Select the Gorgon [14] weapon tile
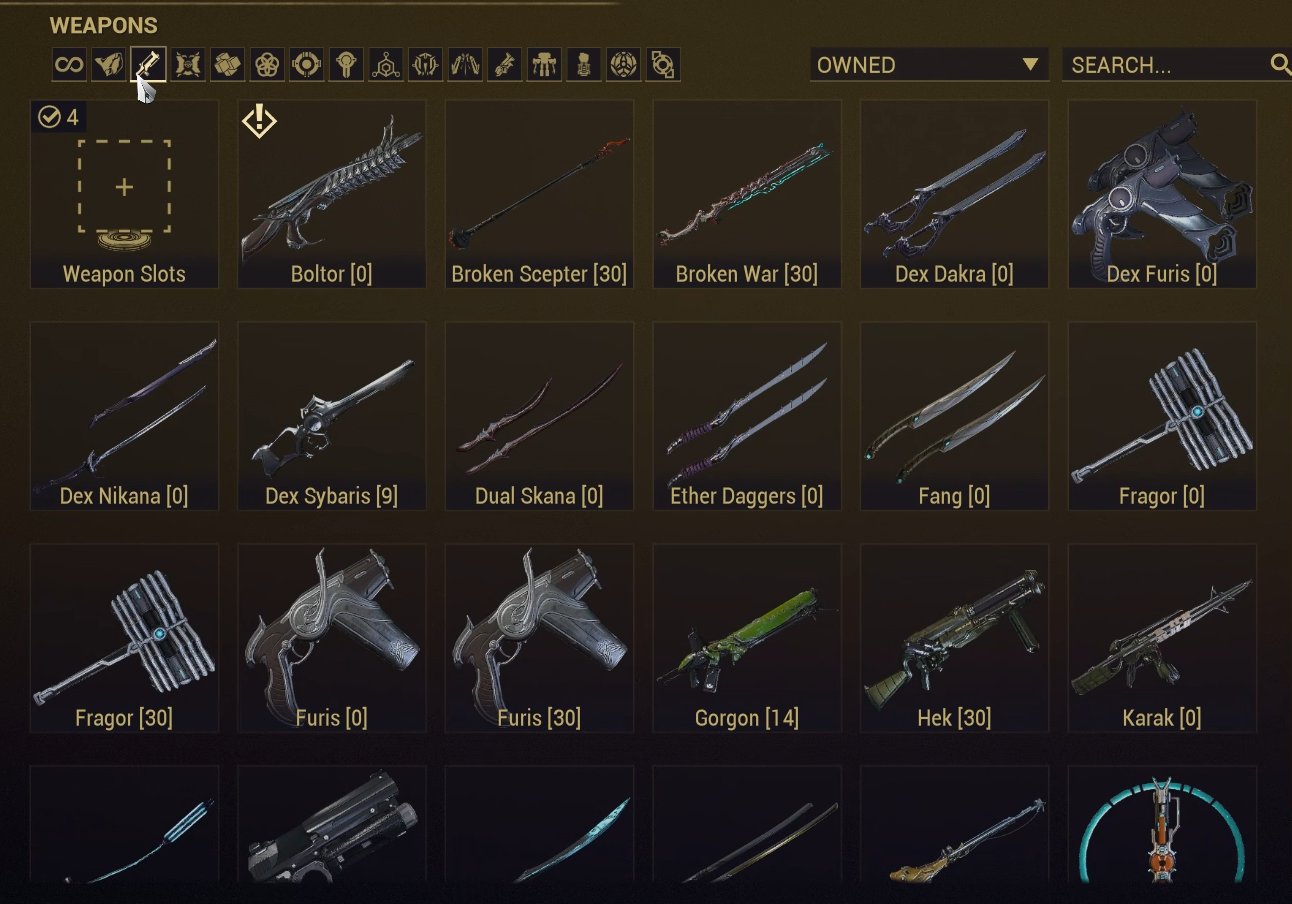Image resolution: width=1292 pixels, height=904 pixels. click(x=747, y=638)
